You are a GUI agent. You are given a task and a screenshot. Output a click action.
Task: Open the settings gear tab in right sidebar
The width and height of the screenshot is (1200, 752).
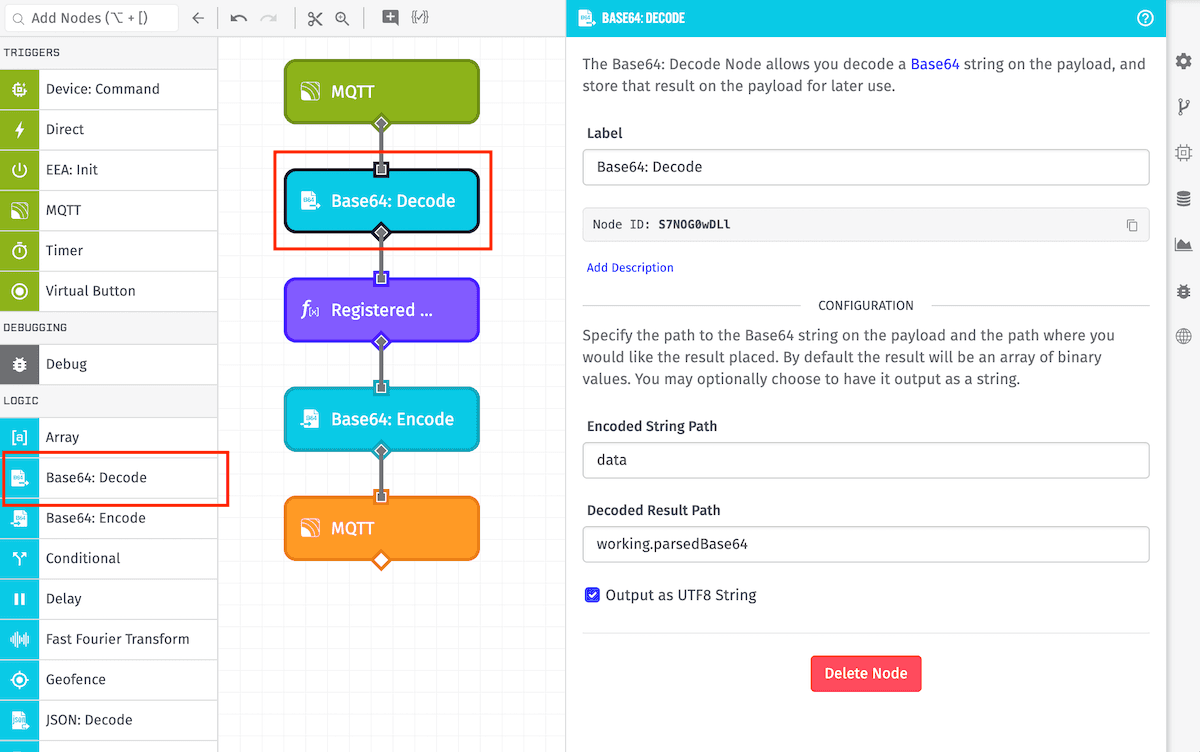[x=1184, y=62]
